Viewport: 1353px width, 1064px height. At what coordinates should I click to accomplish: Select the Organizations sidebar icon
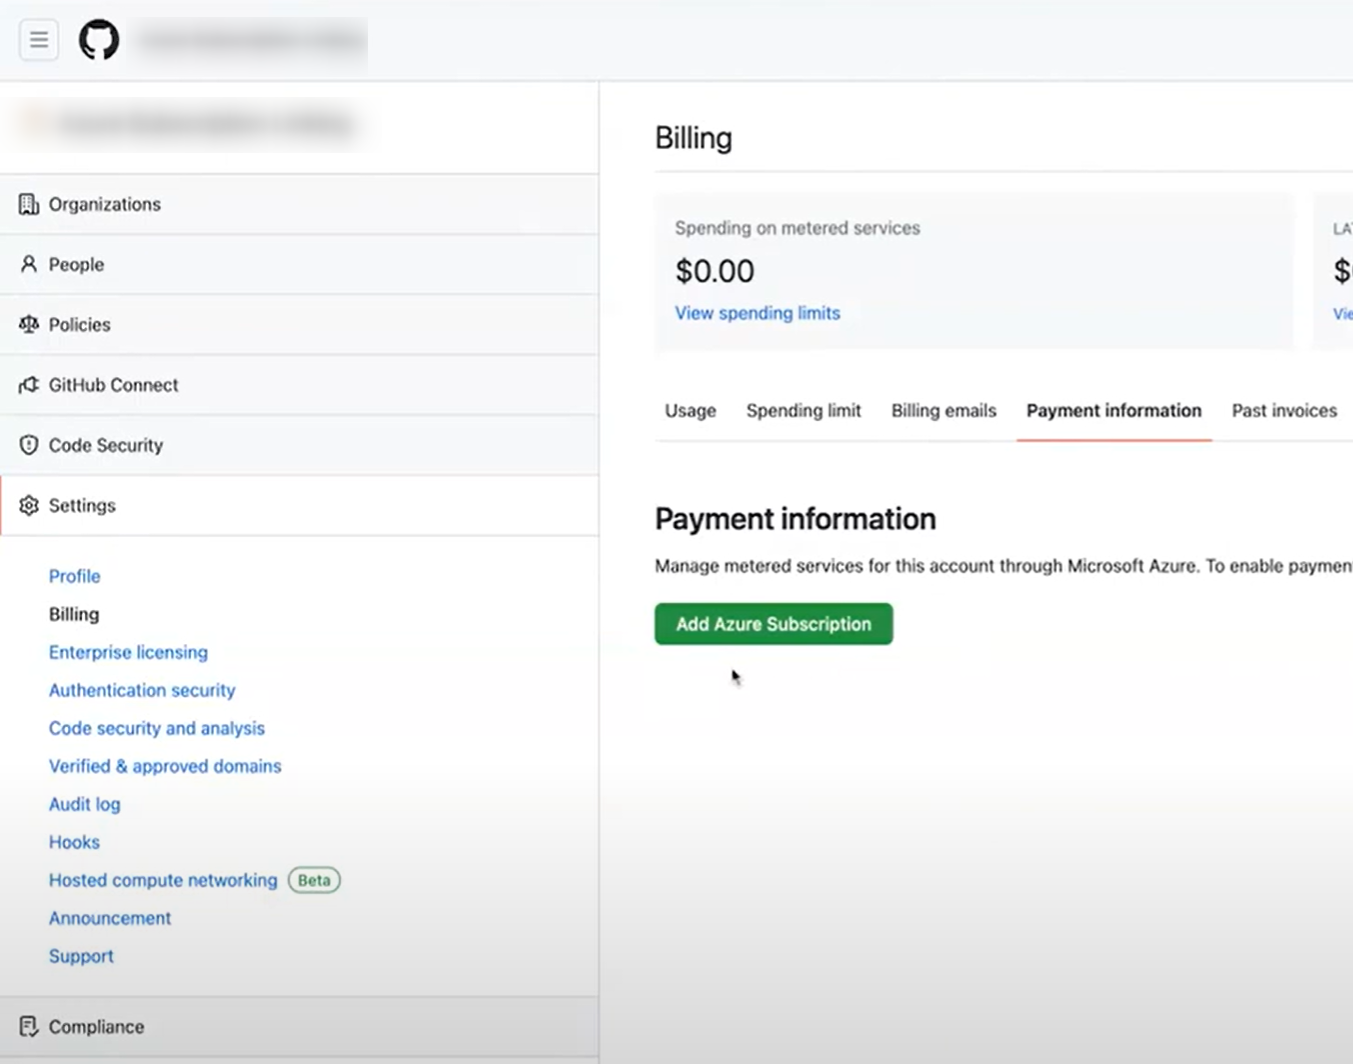pos(28,203)
